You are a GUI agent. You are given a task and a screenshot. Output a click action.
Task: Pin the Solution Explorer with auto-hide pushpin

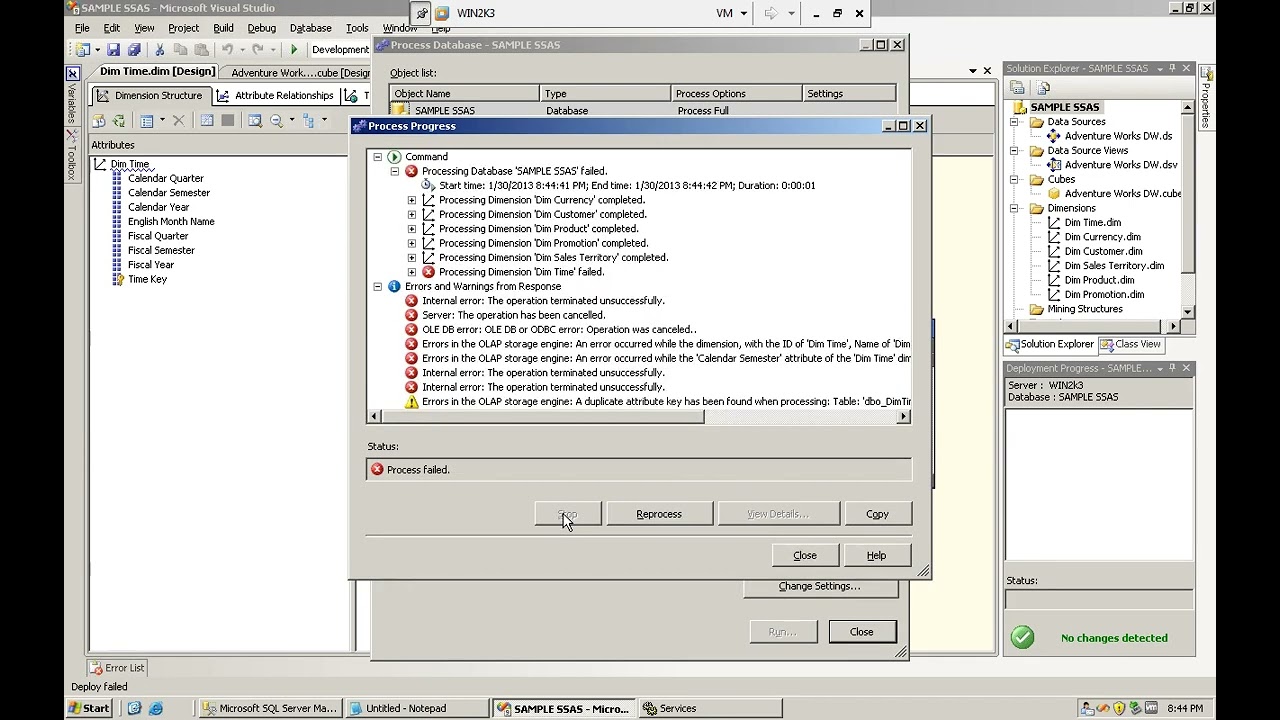click(x=1172, y=69)
